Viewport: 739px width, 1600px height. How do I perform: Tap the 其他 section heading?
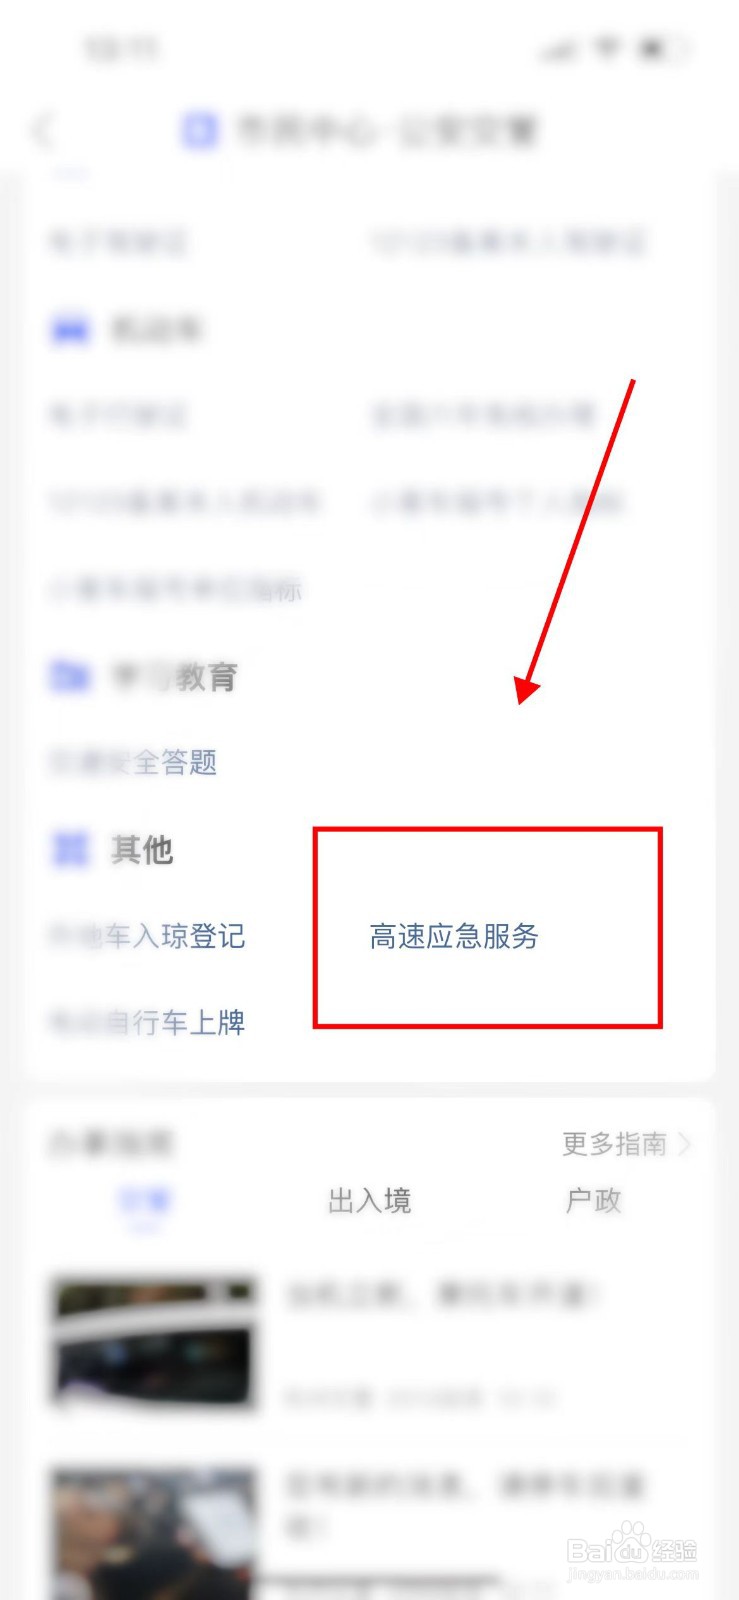tap(142, 850)
